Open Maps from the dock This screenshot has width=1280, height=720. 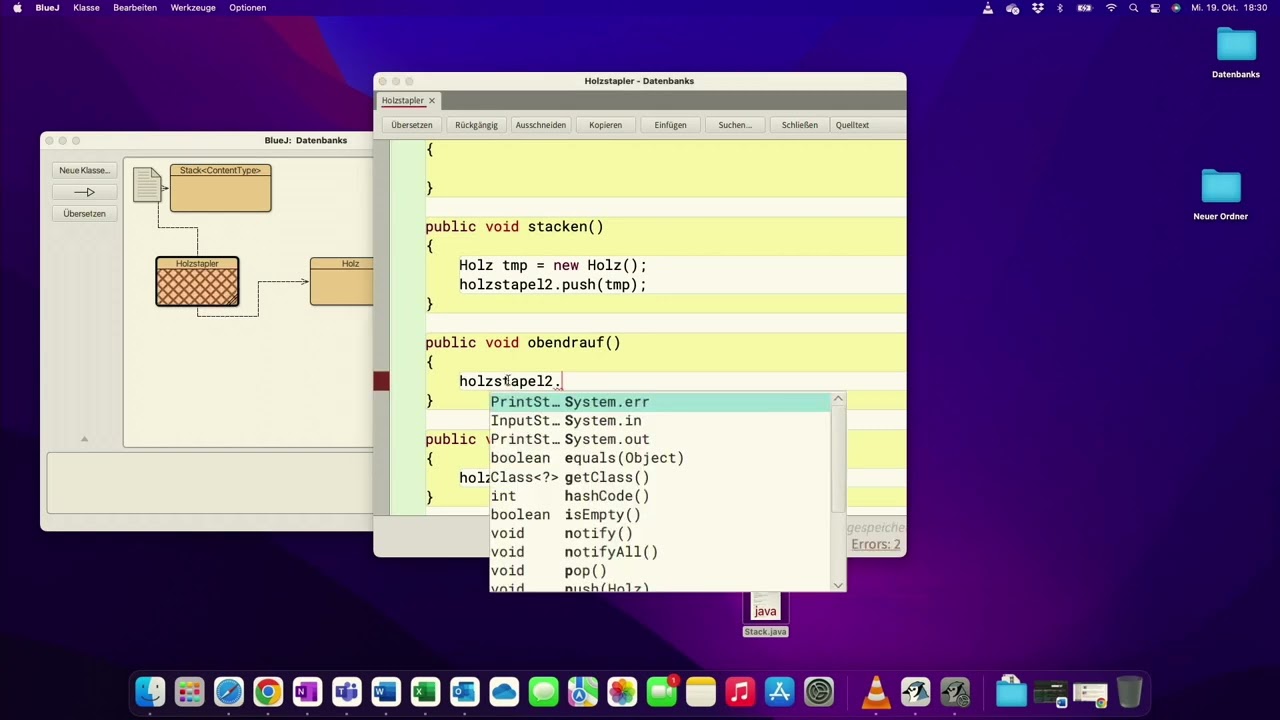[x=583, y=691]
